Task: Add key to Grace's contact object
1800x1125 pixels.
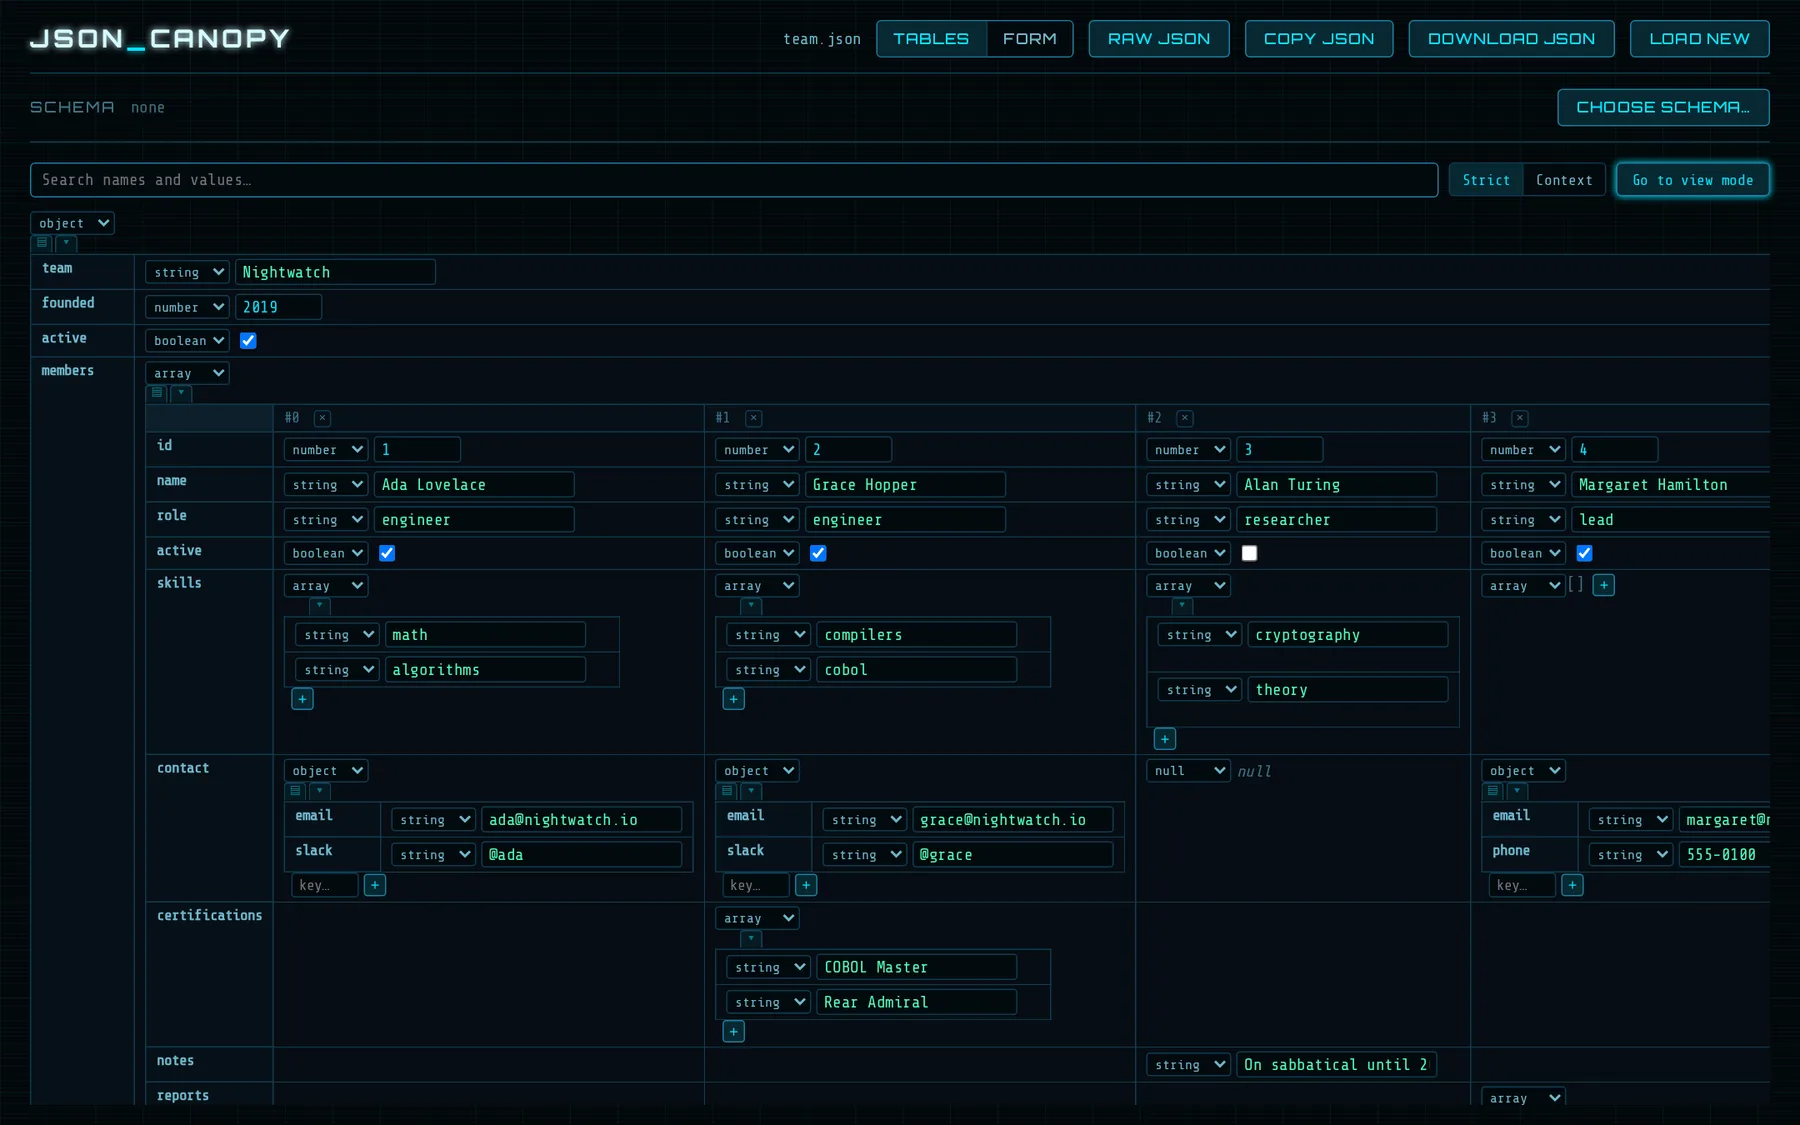Action: pyautogui.click(x=806, y=885)
